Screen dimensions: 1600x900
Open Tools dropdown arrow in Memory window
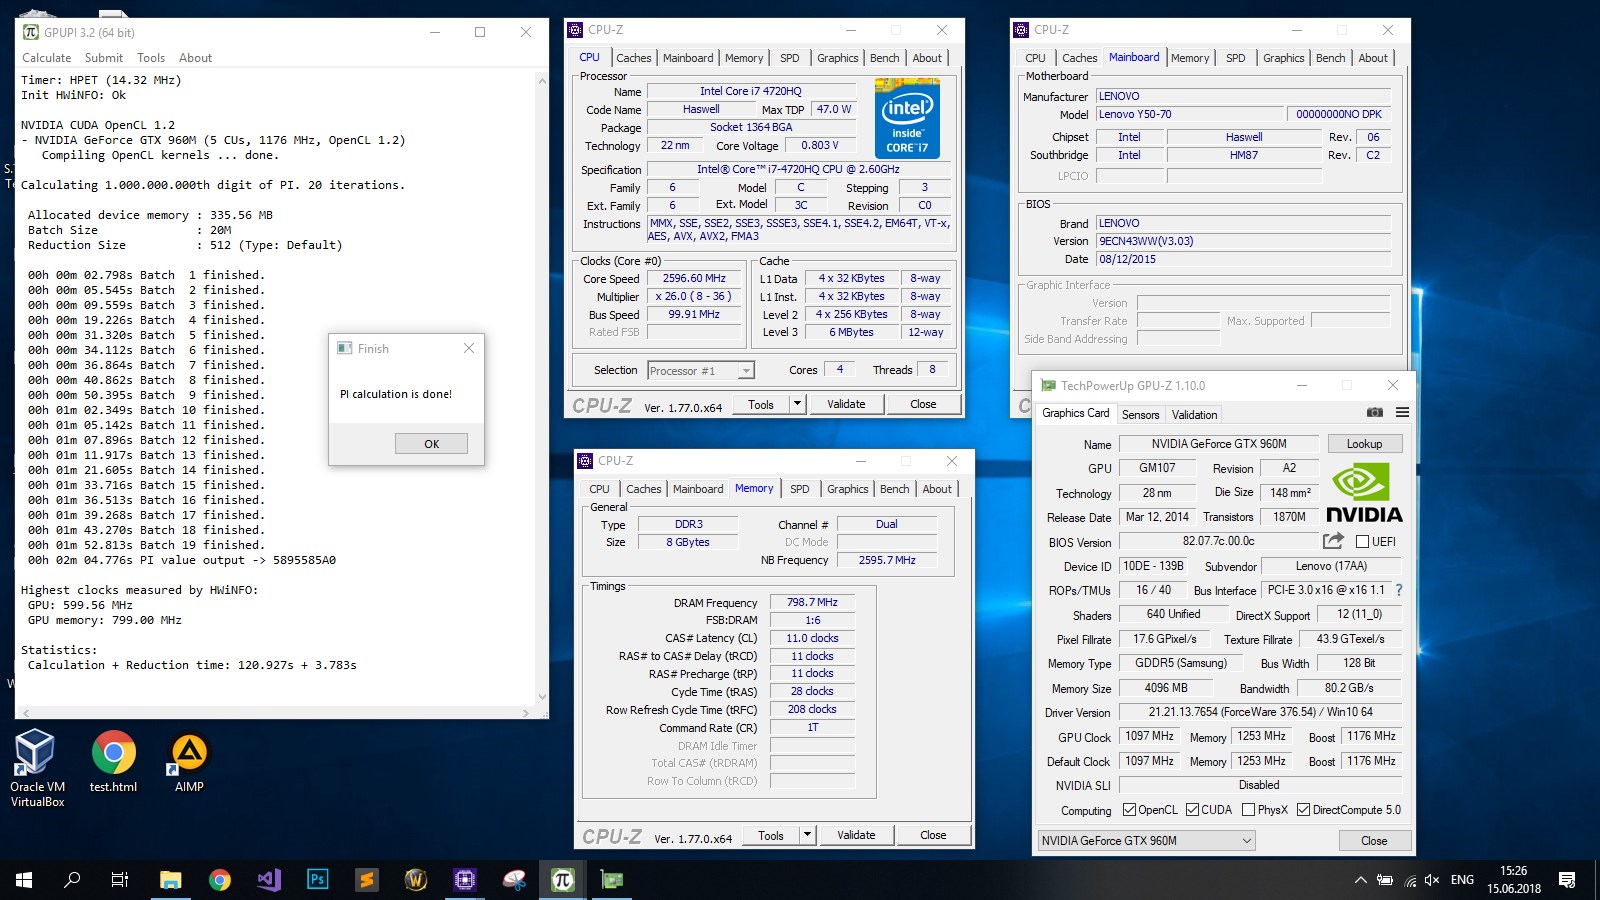(807, 835)
